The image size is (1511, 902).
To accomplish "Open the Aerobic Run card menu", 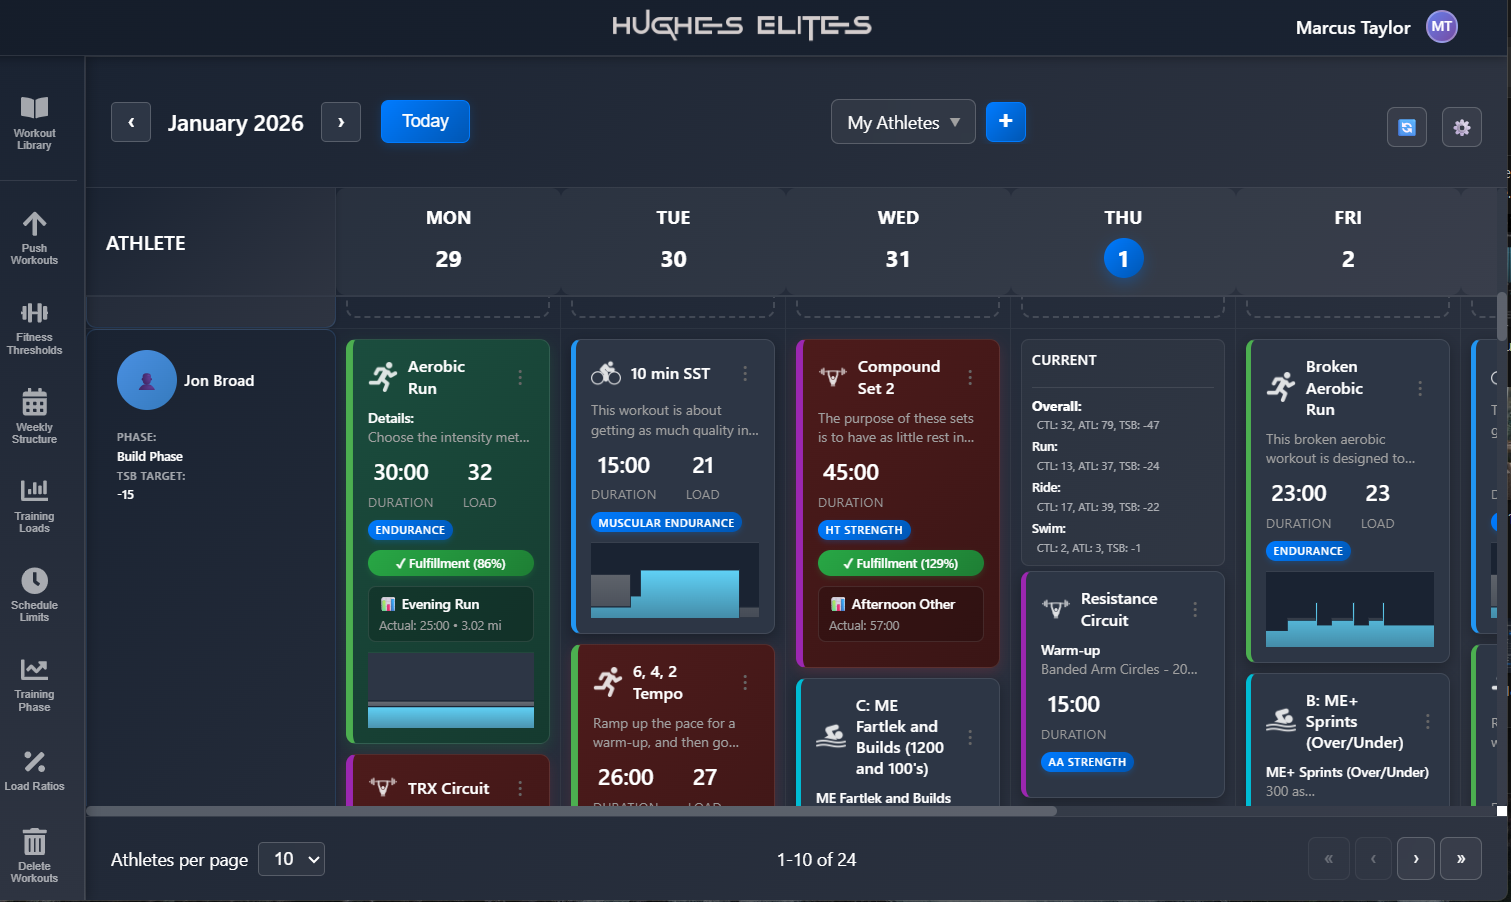I will pyautogui.click(x=519, y=377).
